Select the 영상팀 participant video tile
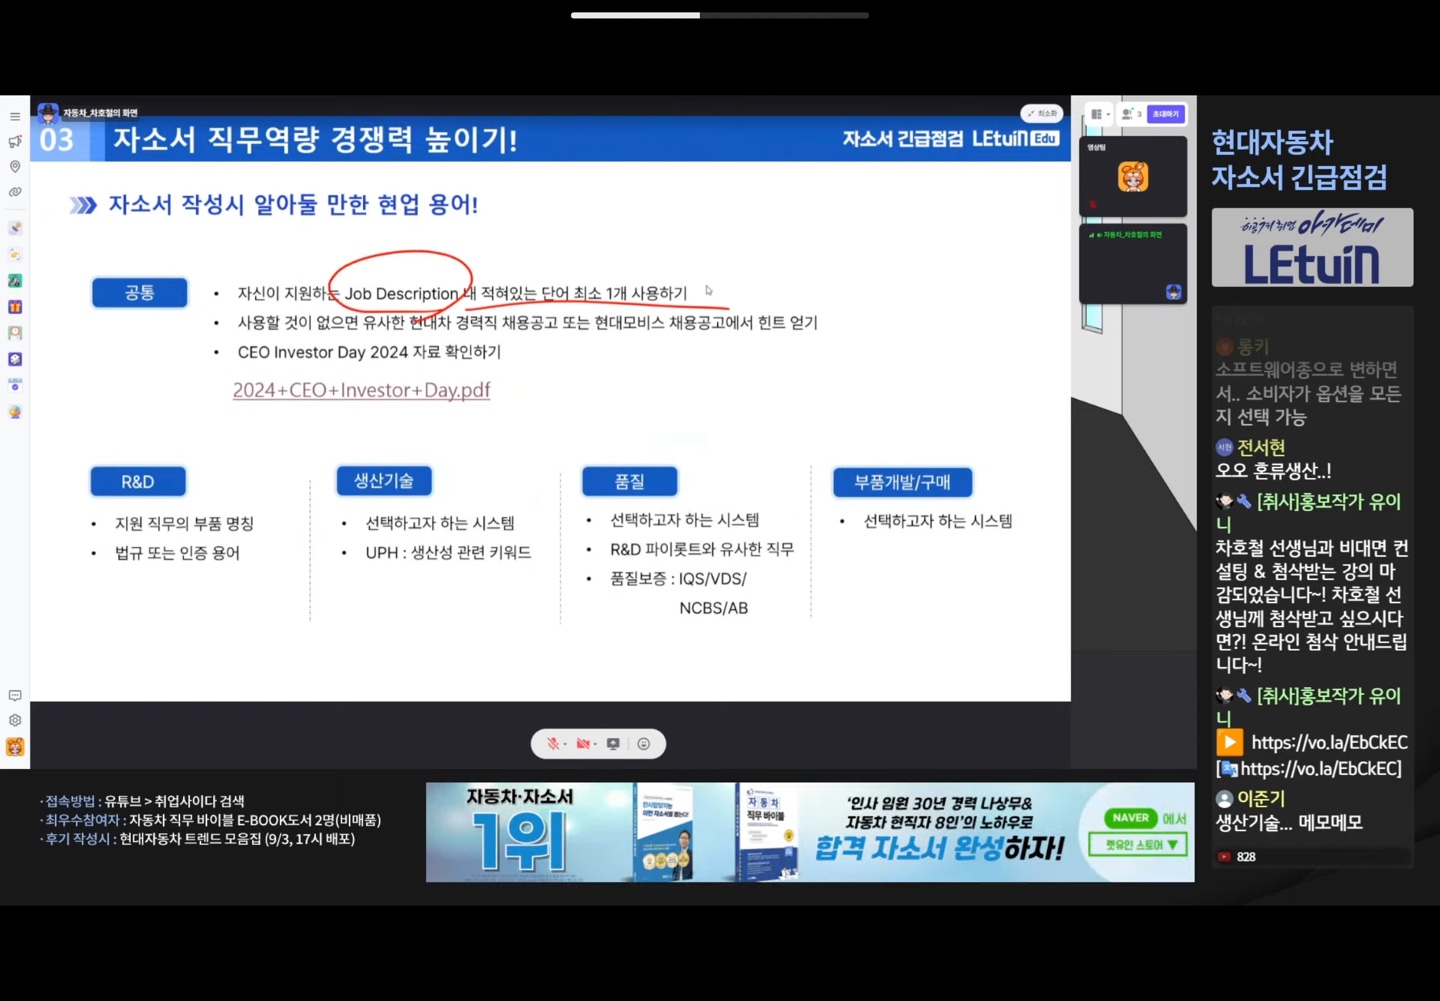 click(1132, 177)
